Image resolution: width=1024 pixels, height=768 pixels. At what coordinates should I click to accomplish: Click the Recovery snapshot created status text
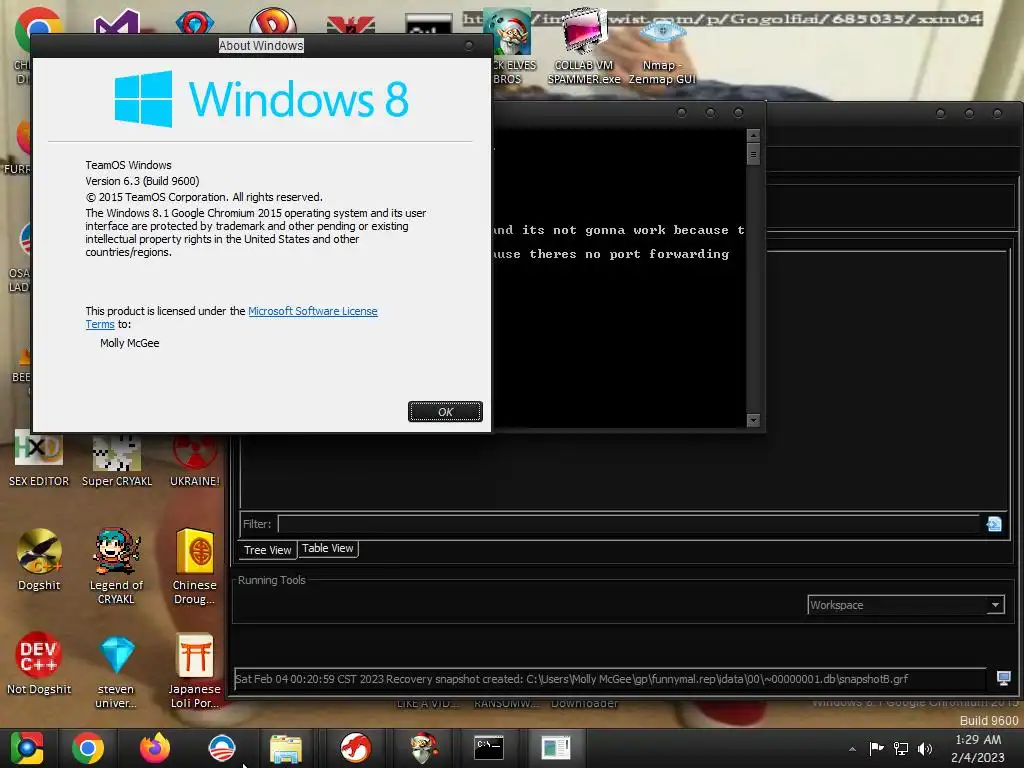571,679
